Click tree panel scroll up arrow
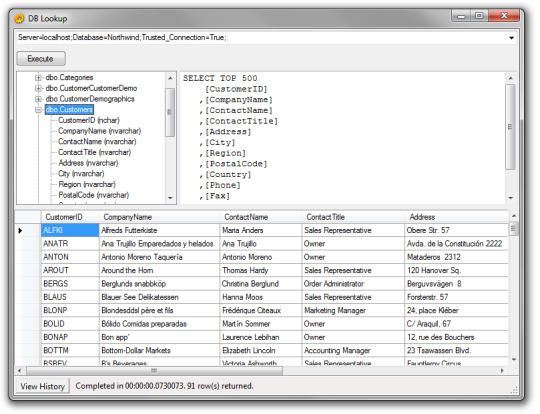The width and height of the screenshot is (540, 414). point(170,79)
